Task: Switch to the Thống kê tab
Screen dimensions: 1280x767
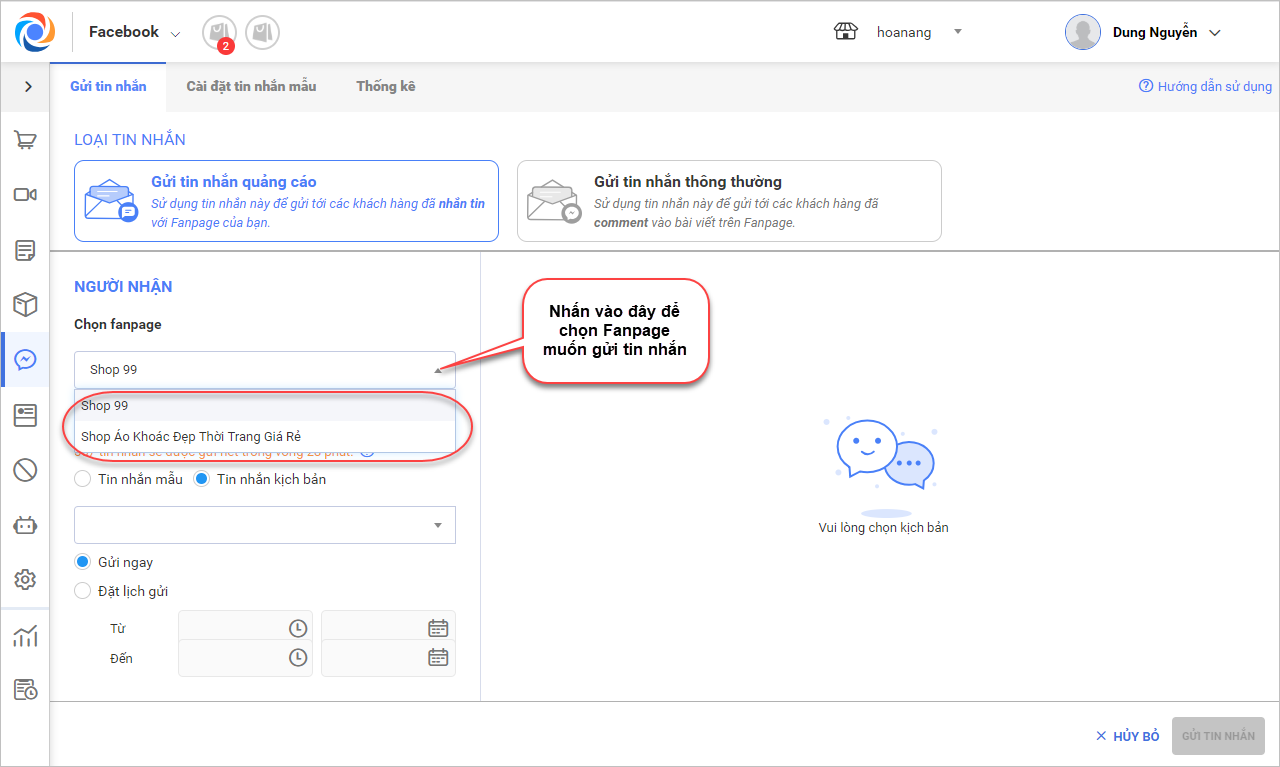Action: (386, 86)
